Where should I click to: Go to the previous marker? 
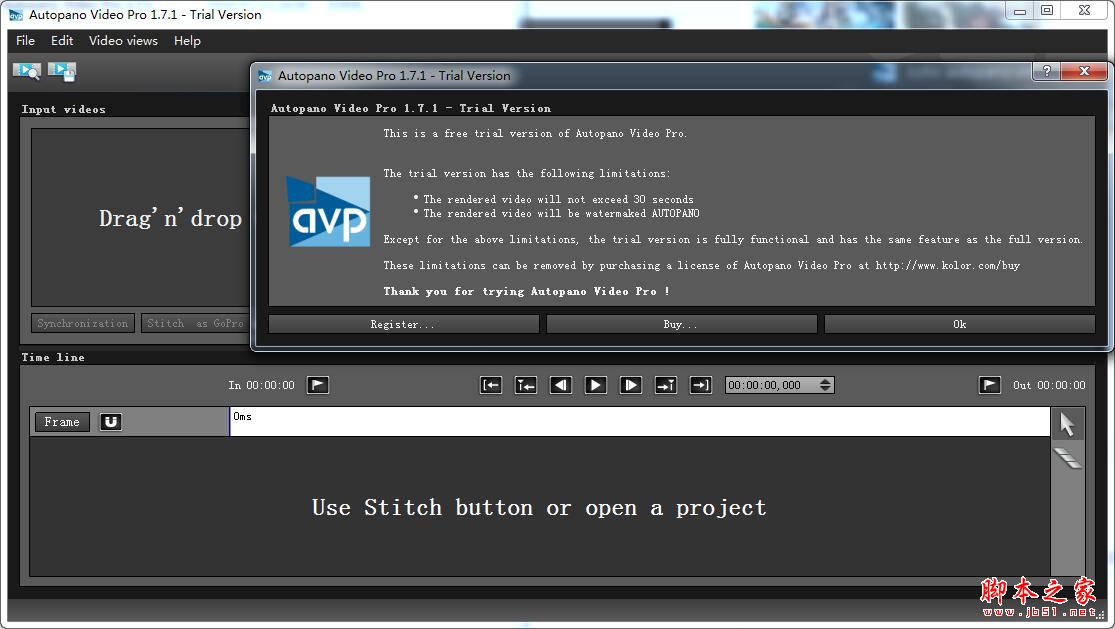tap(526, 385)
